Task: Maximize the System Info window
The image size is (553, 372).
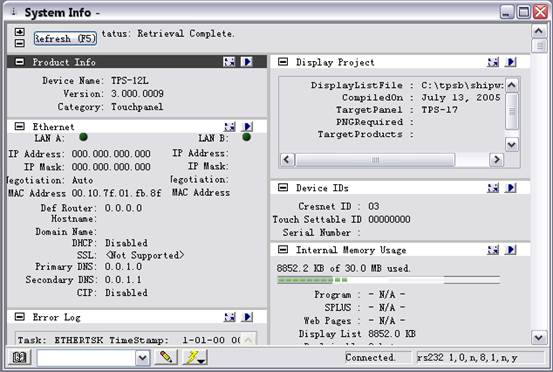Action: pyautogui.click(x=524, y=12)
